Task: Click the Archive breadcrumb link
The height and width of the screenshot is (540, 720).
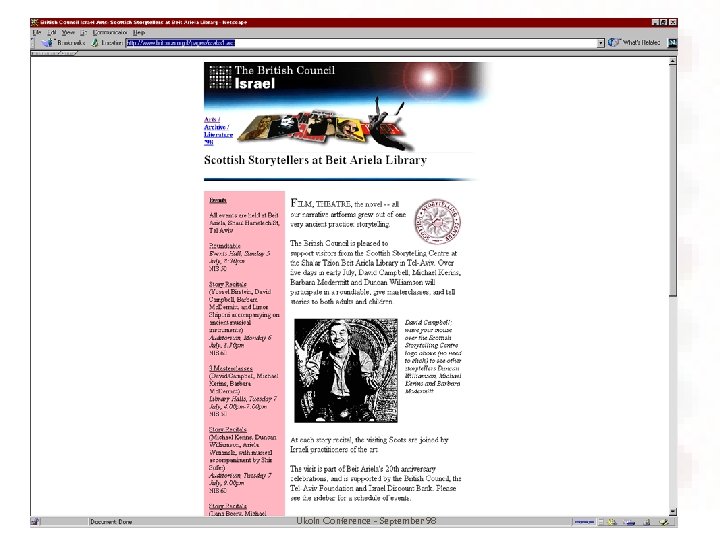Action: (216, 127)
